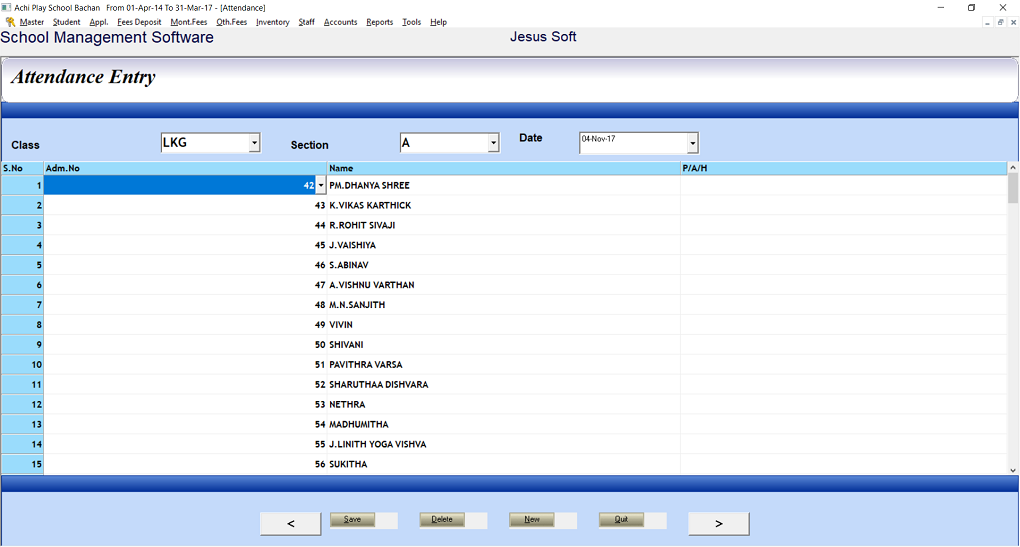Click the Quit button
The height and width of the screenshot is (547, 1020).
[x=621, y=520]
